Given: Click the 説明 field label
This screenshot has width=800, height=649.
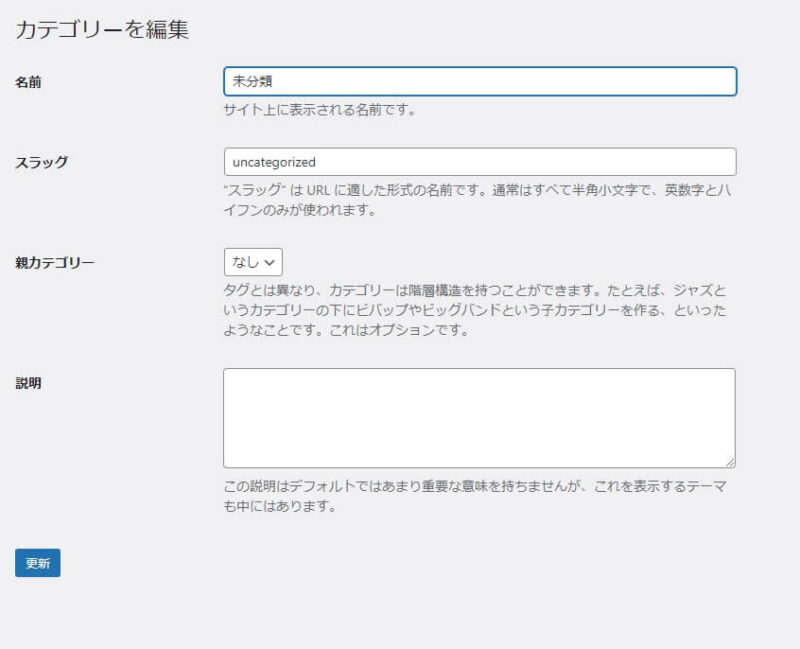Looking at the screenshot, I should 28,383.
